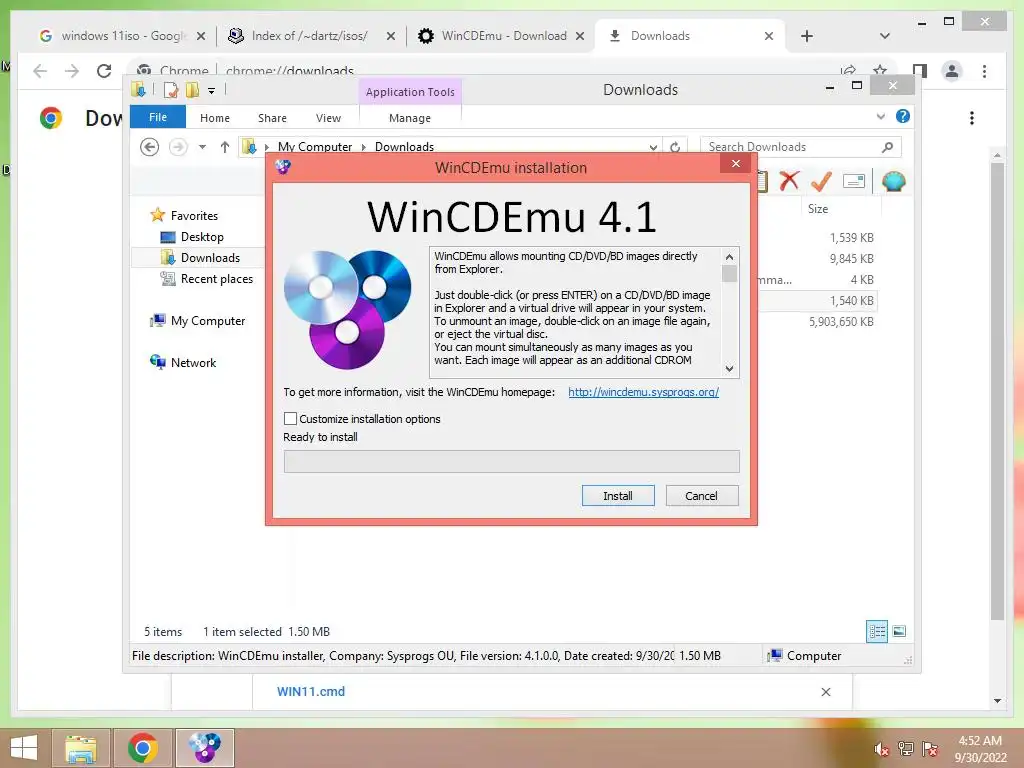Open the Share ribbon tab
This screenshot has width=1024, height=768.
(272, 118)
